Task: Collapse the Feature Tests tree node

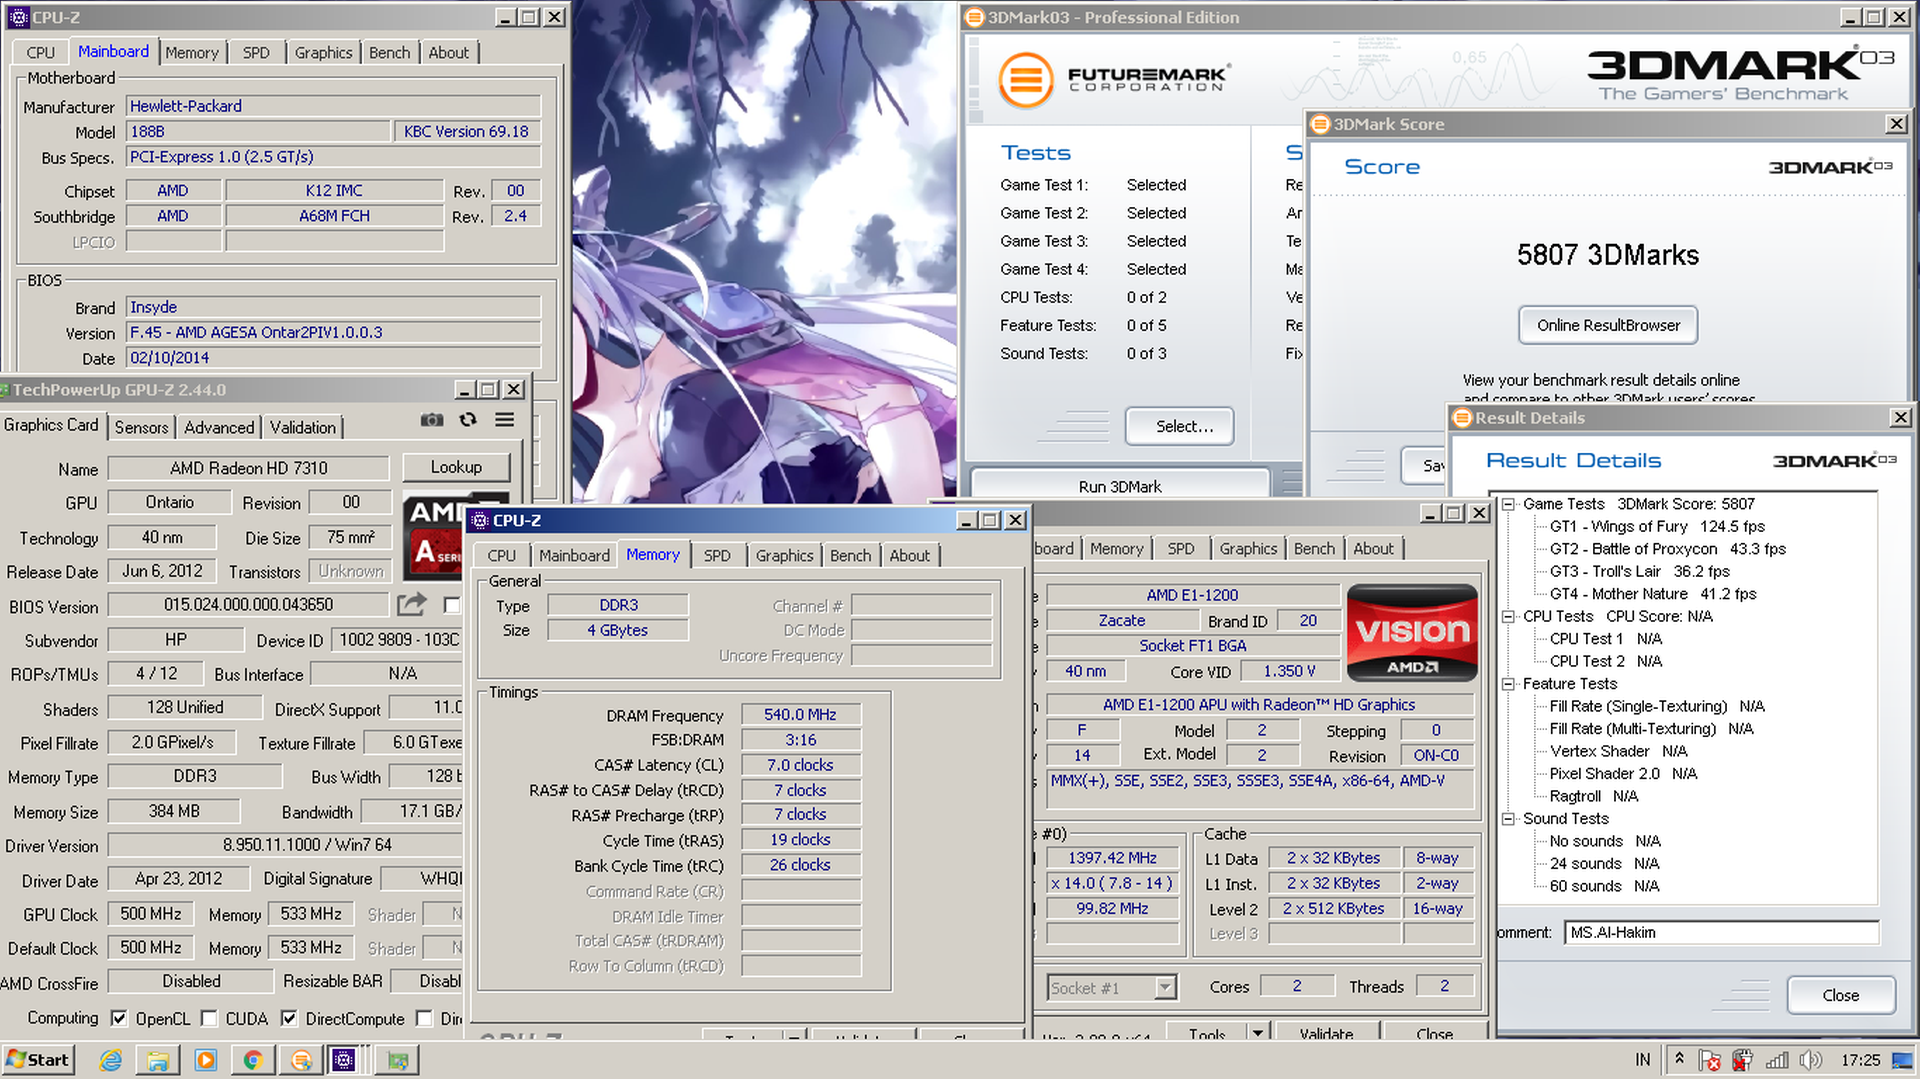Action: pyautogui.click(x=1508, y=685)
